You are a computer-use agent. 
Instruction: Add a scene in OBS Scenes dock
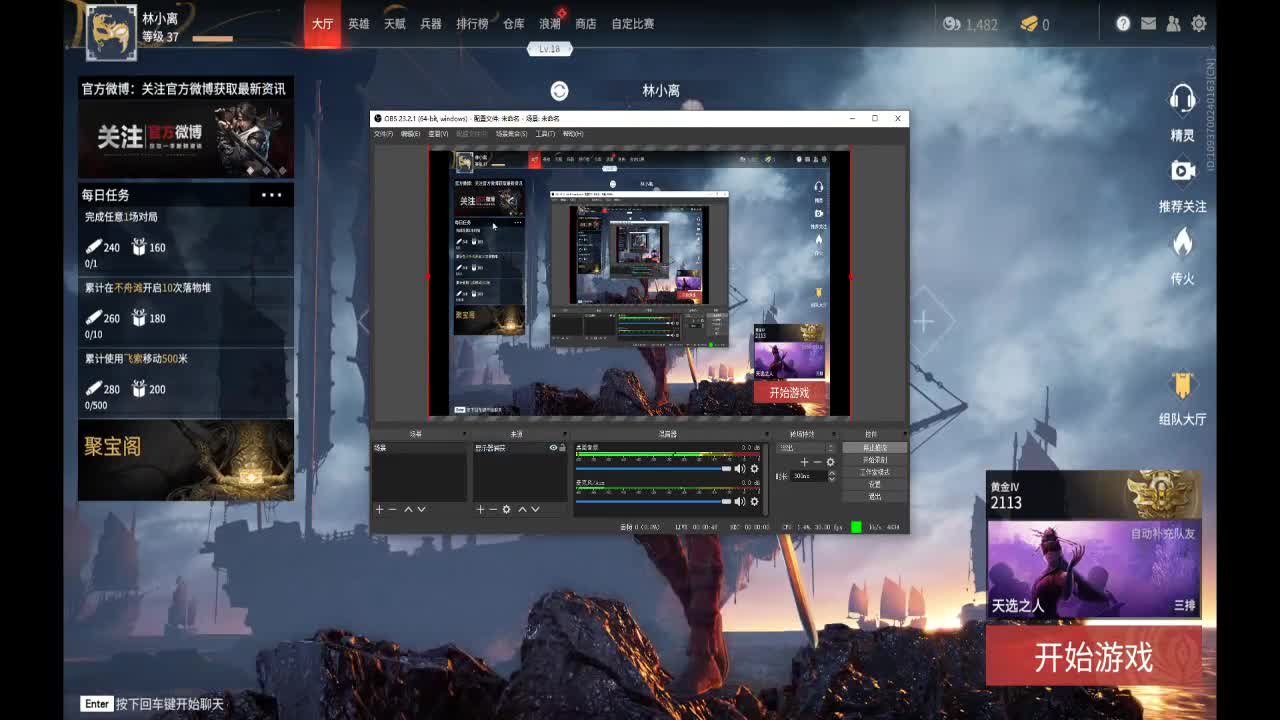379,509
